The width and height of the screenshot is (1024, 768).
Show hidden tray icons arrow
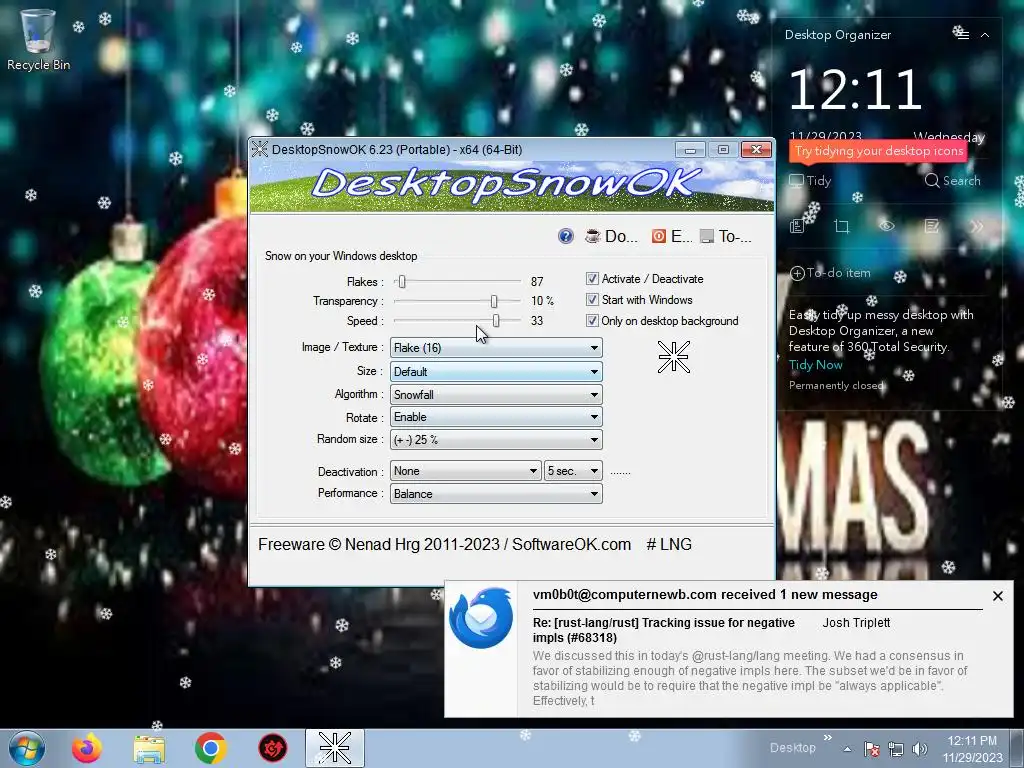coord(847,749)
